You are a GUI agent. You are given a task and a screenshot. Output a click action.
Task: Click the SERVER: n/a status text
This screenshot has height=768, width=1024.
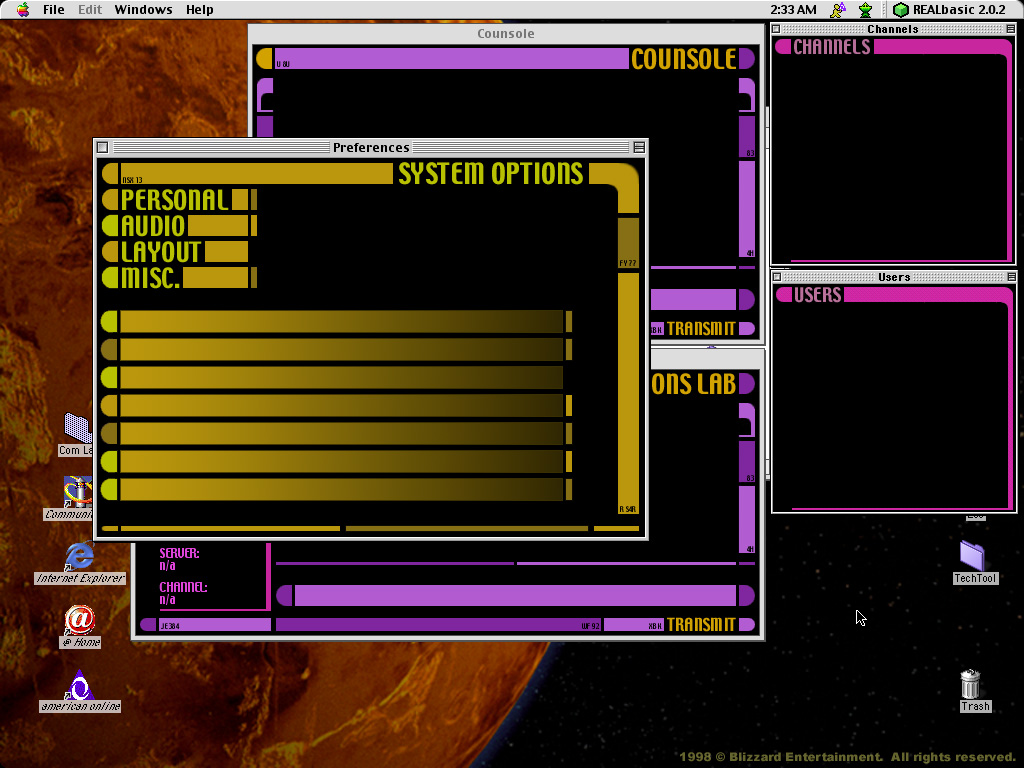(x=180, y=559)
